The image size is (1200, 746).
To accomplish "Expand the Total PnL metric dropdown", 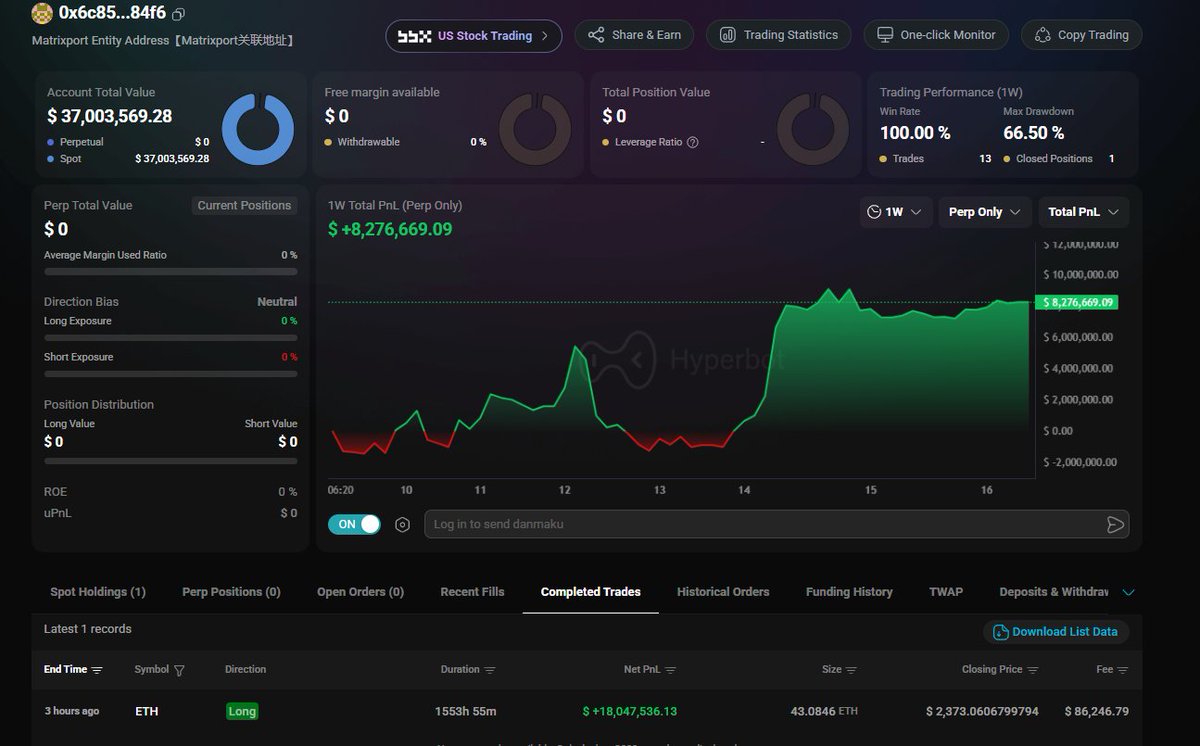I will pyautogui.click(x=1083, y=212).
